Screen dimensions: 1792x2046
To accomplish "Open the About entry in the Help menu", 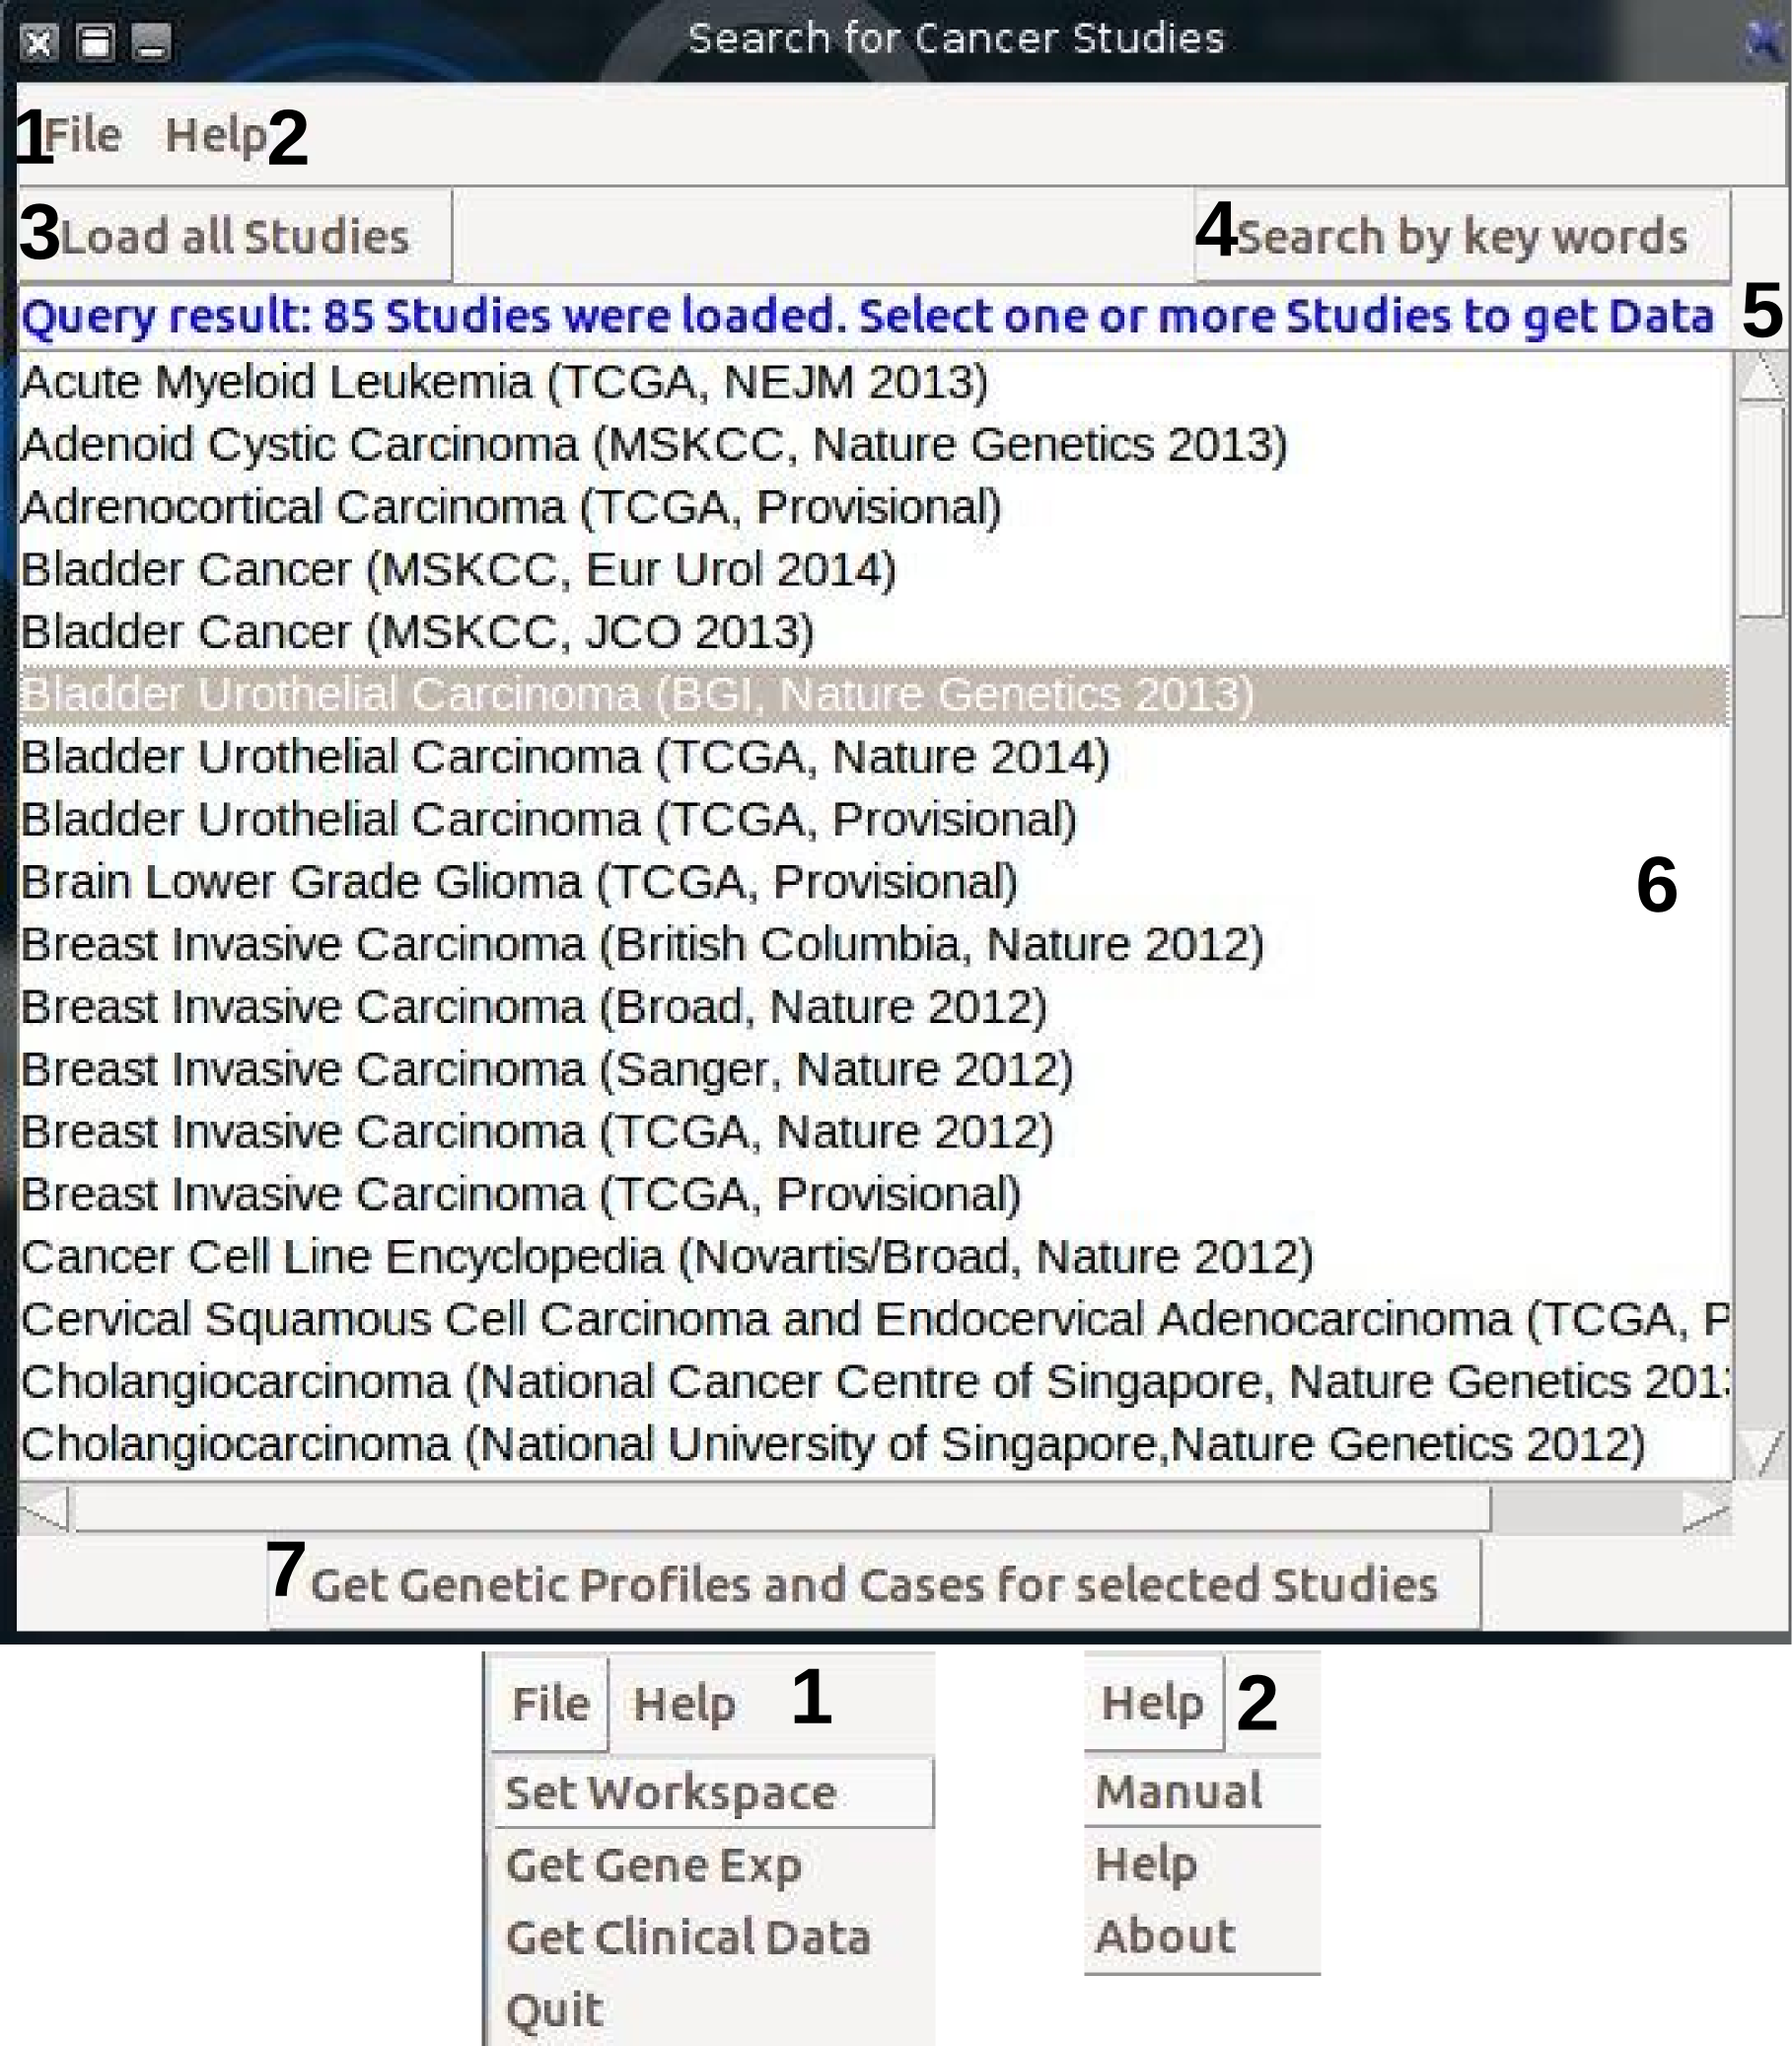I will click(x=1165, y=1936).
